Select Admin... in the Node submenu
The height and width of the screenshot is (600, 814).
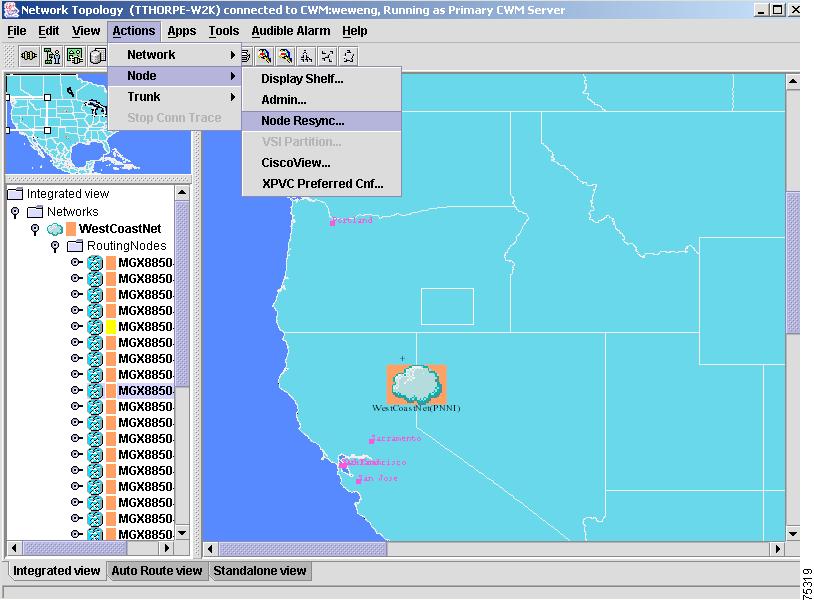pyautogui.click(x=321, y=100)
